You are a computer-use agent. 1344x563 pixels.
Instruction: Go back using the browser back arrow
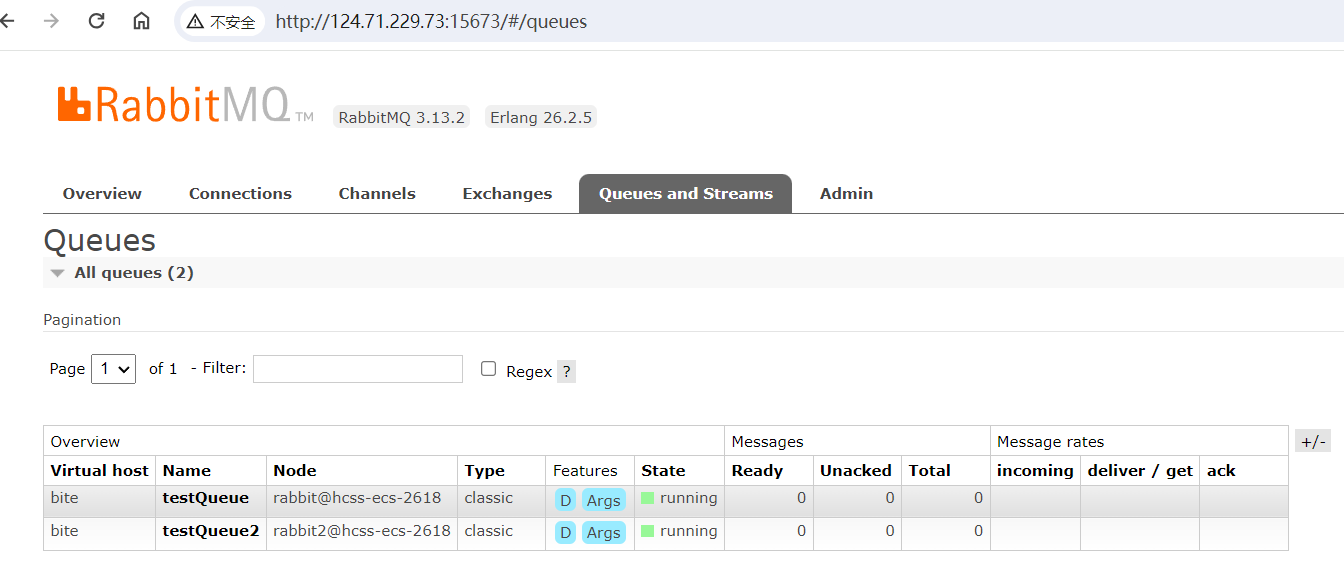(x=8, y=21)
